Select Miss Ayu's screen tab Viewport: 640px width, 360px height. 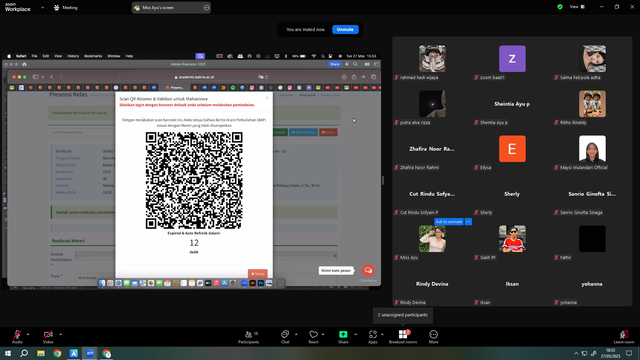[171, 8]
